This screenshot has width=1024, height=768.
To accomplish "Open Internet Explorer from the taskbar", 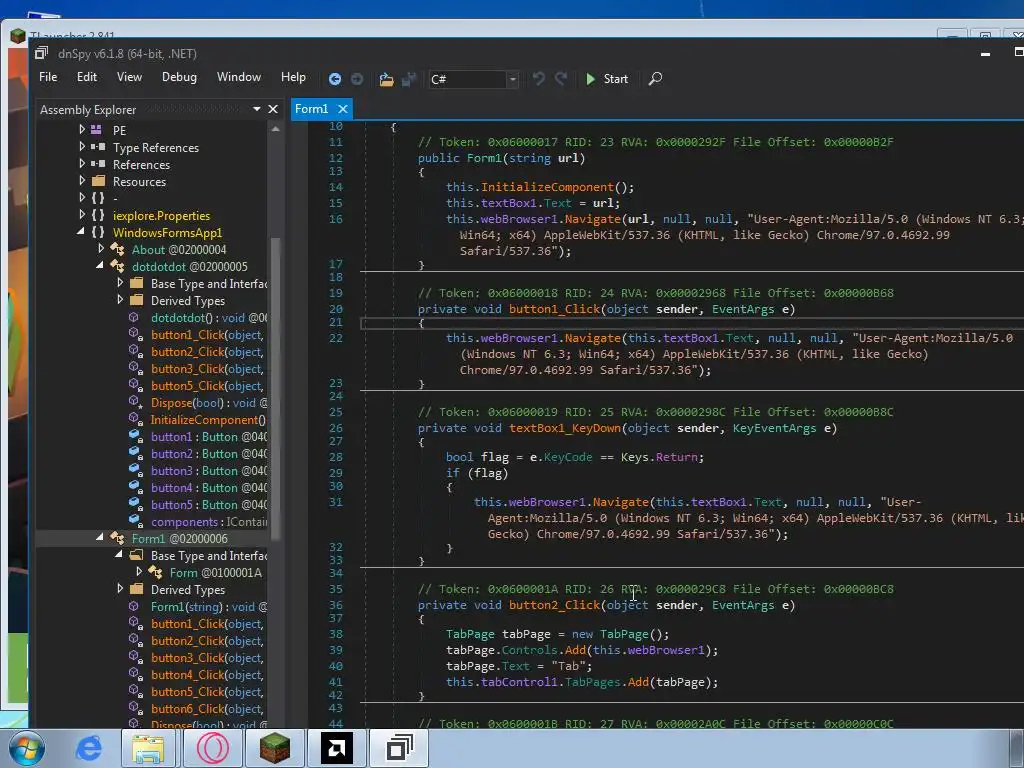I will click(88, 748).
